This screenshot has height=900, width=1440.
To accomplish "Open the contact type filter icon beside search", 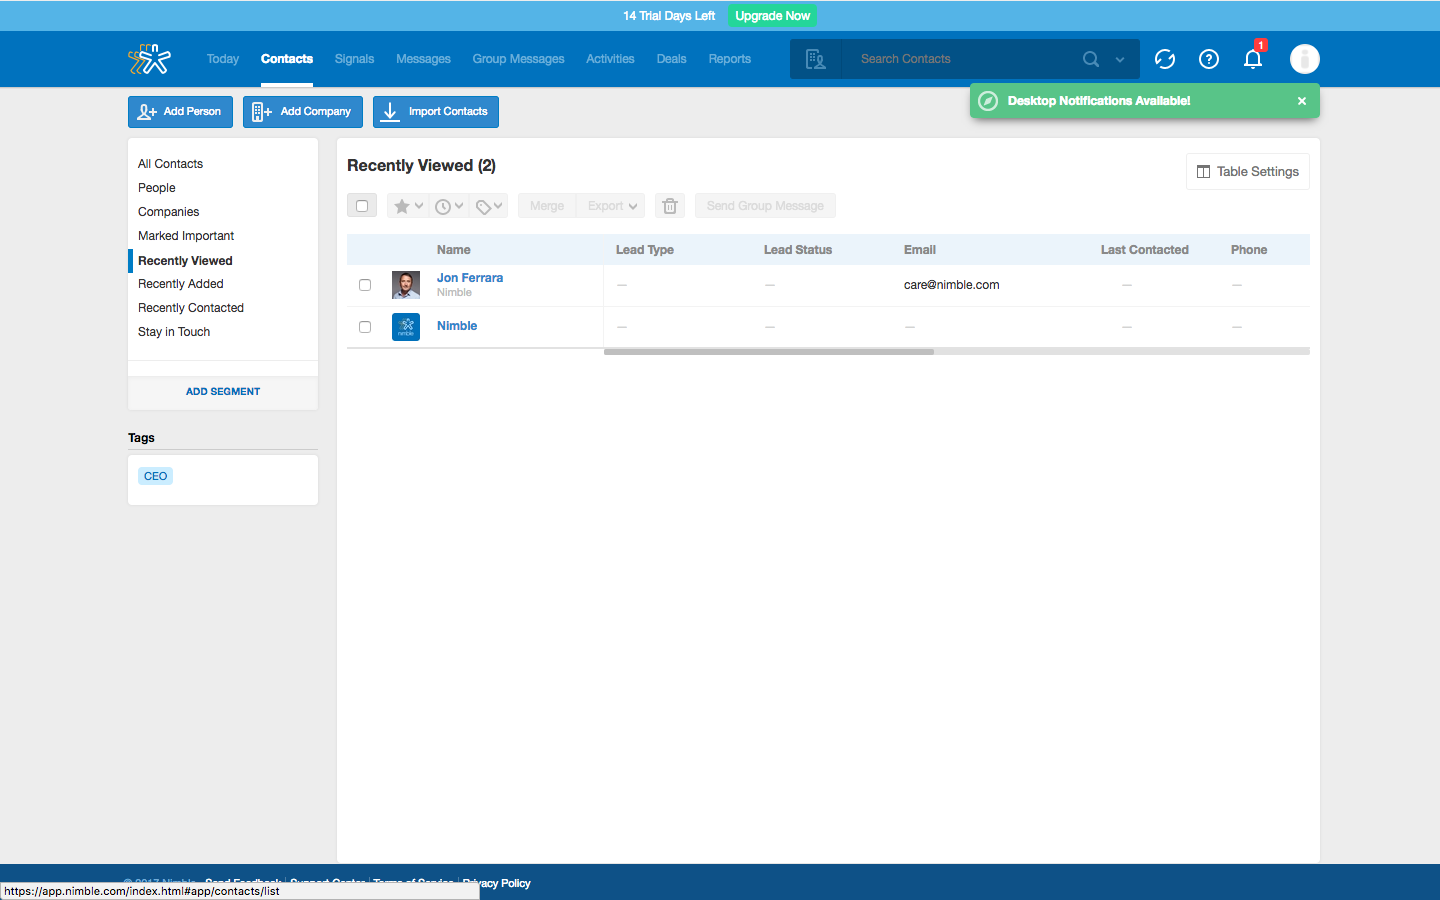I will coord(816,59).
